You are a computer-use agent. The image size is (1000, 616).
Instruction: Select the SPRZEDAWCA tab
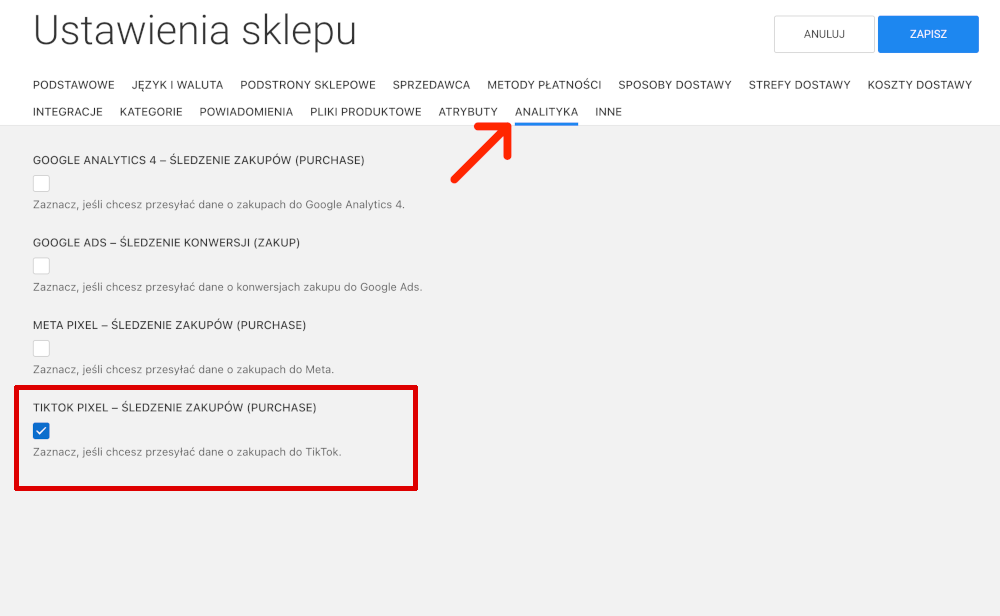pyautogui.click(x=431, y=85)
